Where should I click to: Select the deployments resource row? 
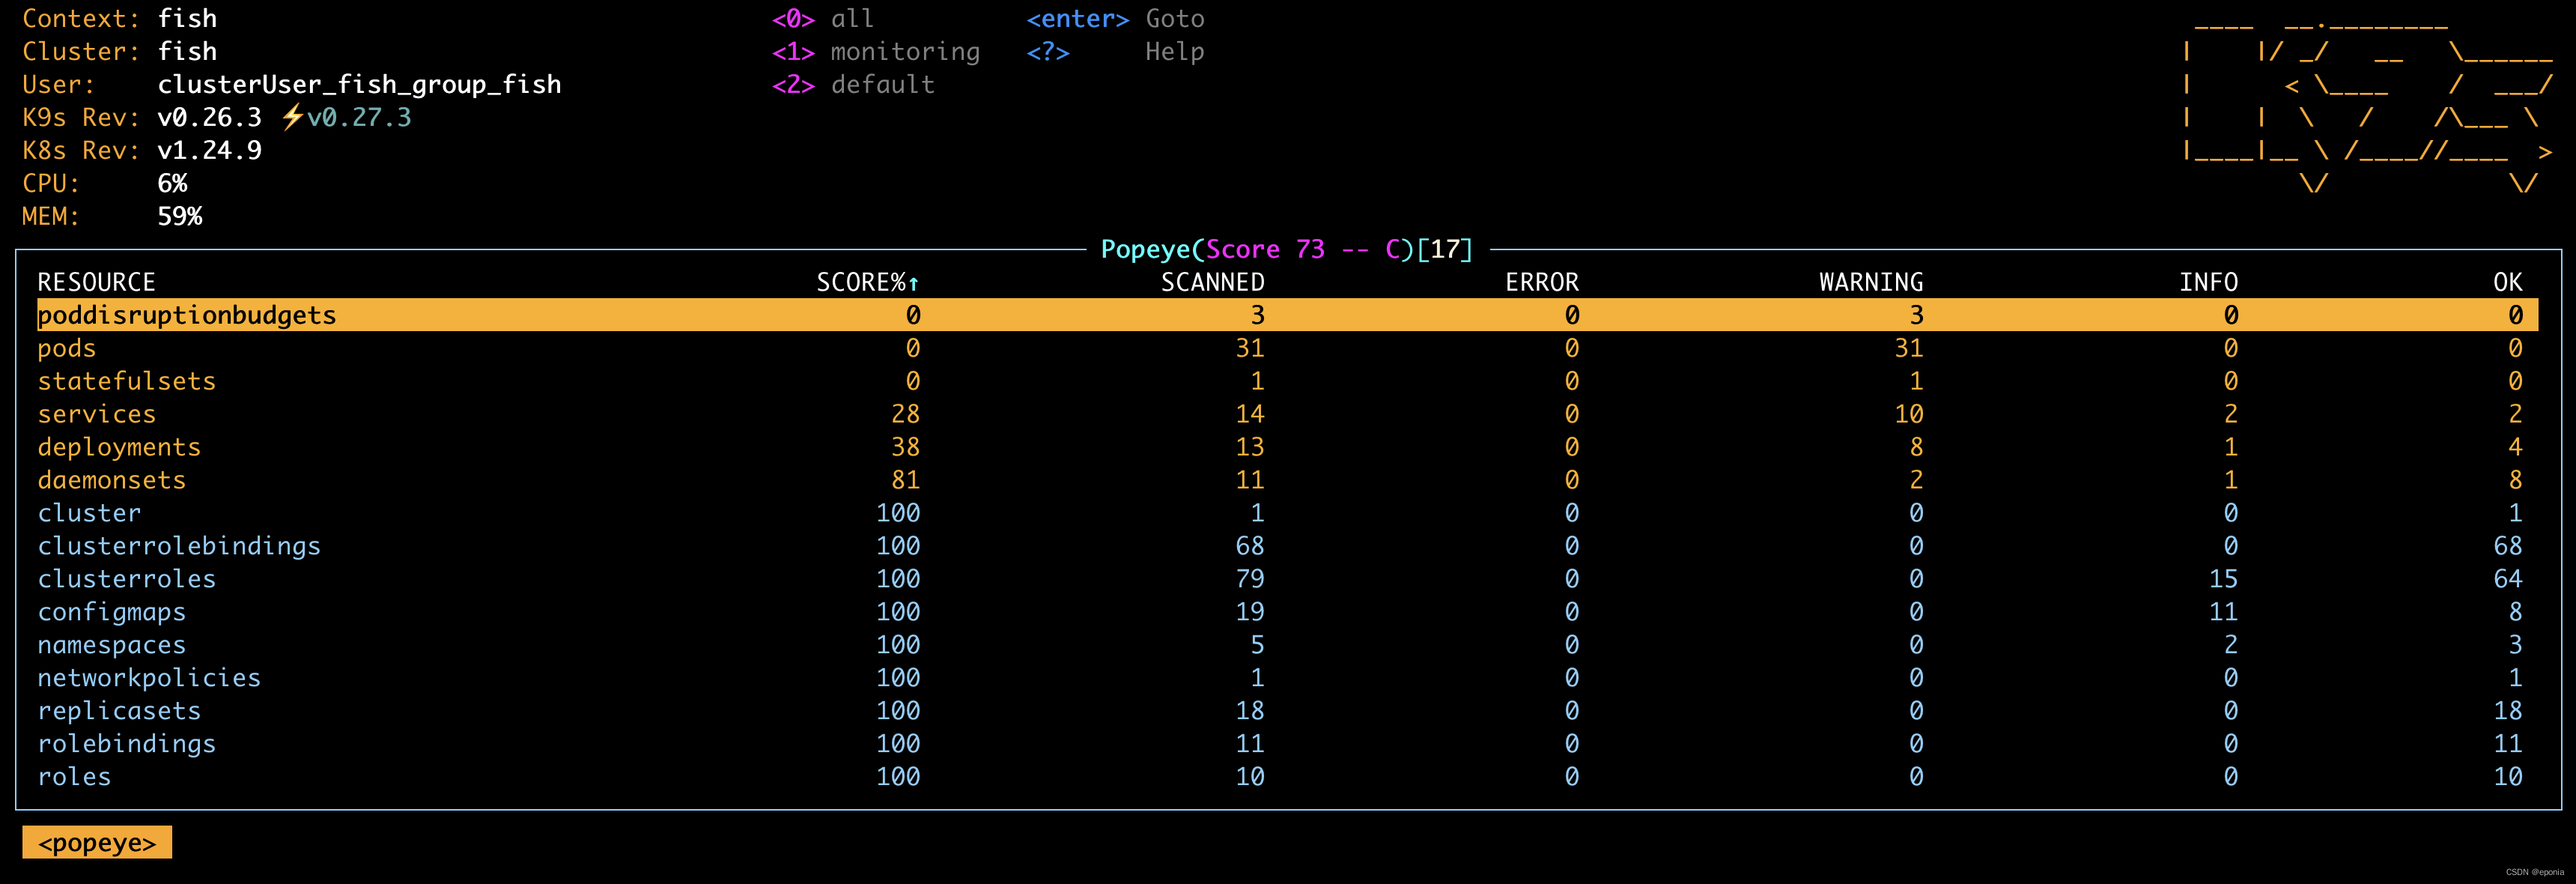click(x=1287, y=447)
